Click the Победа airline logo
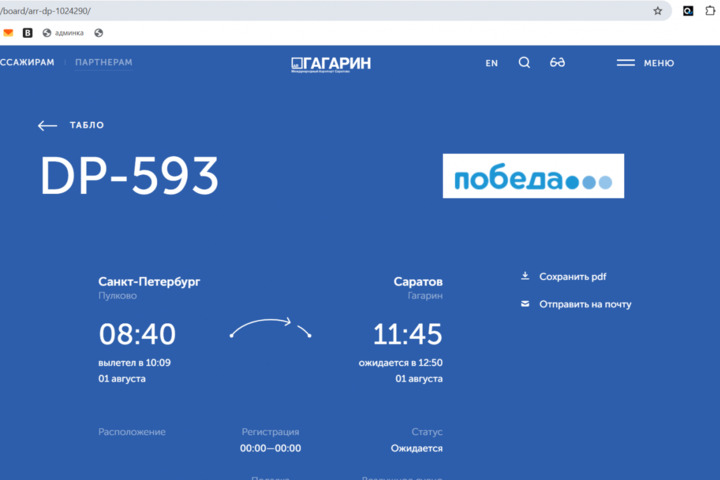This screenshot has height=480, width=720. (533, 176)
